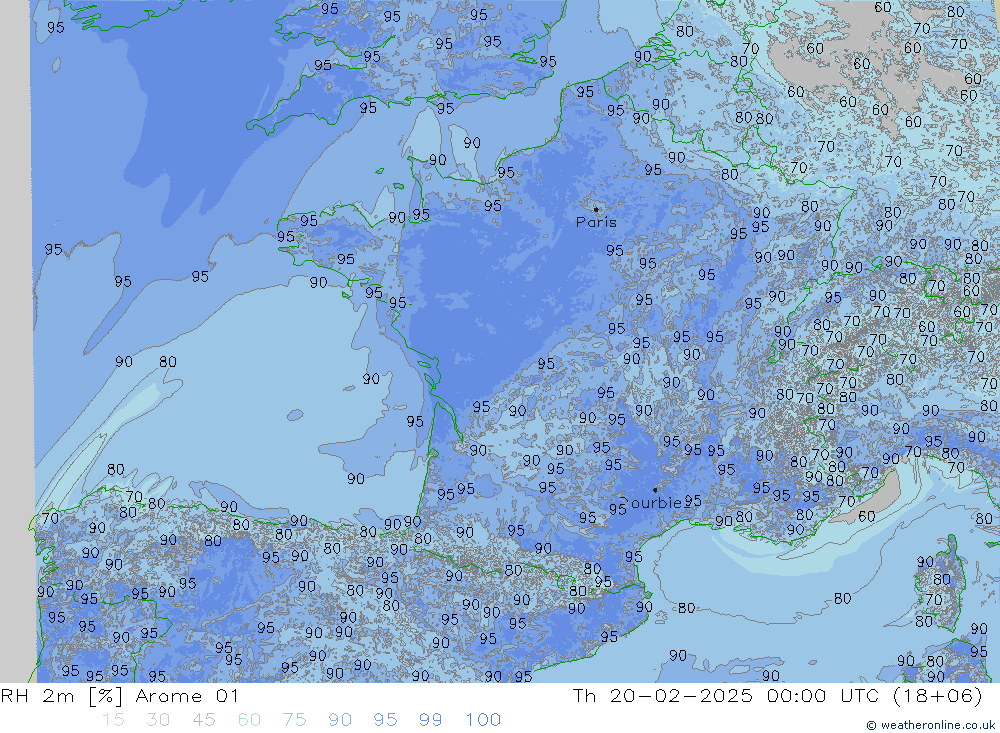
Task: Select the 90 legend color value
Action: [x=340, y=720]
